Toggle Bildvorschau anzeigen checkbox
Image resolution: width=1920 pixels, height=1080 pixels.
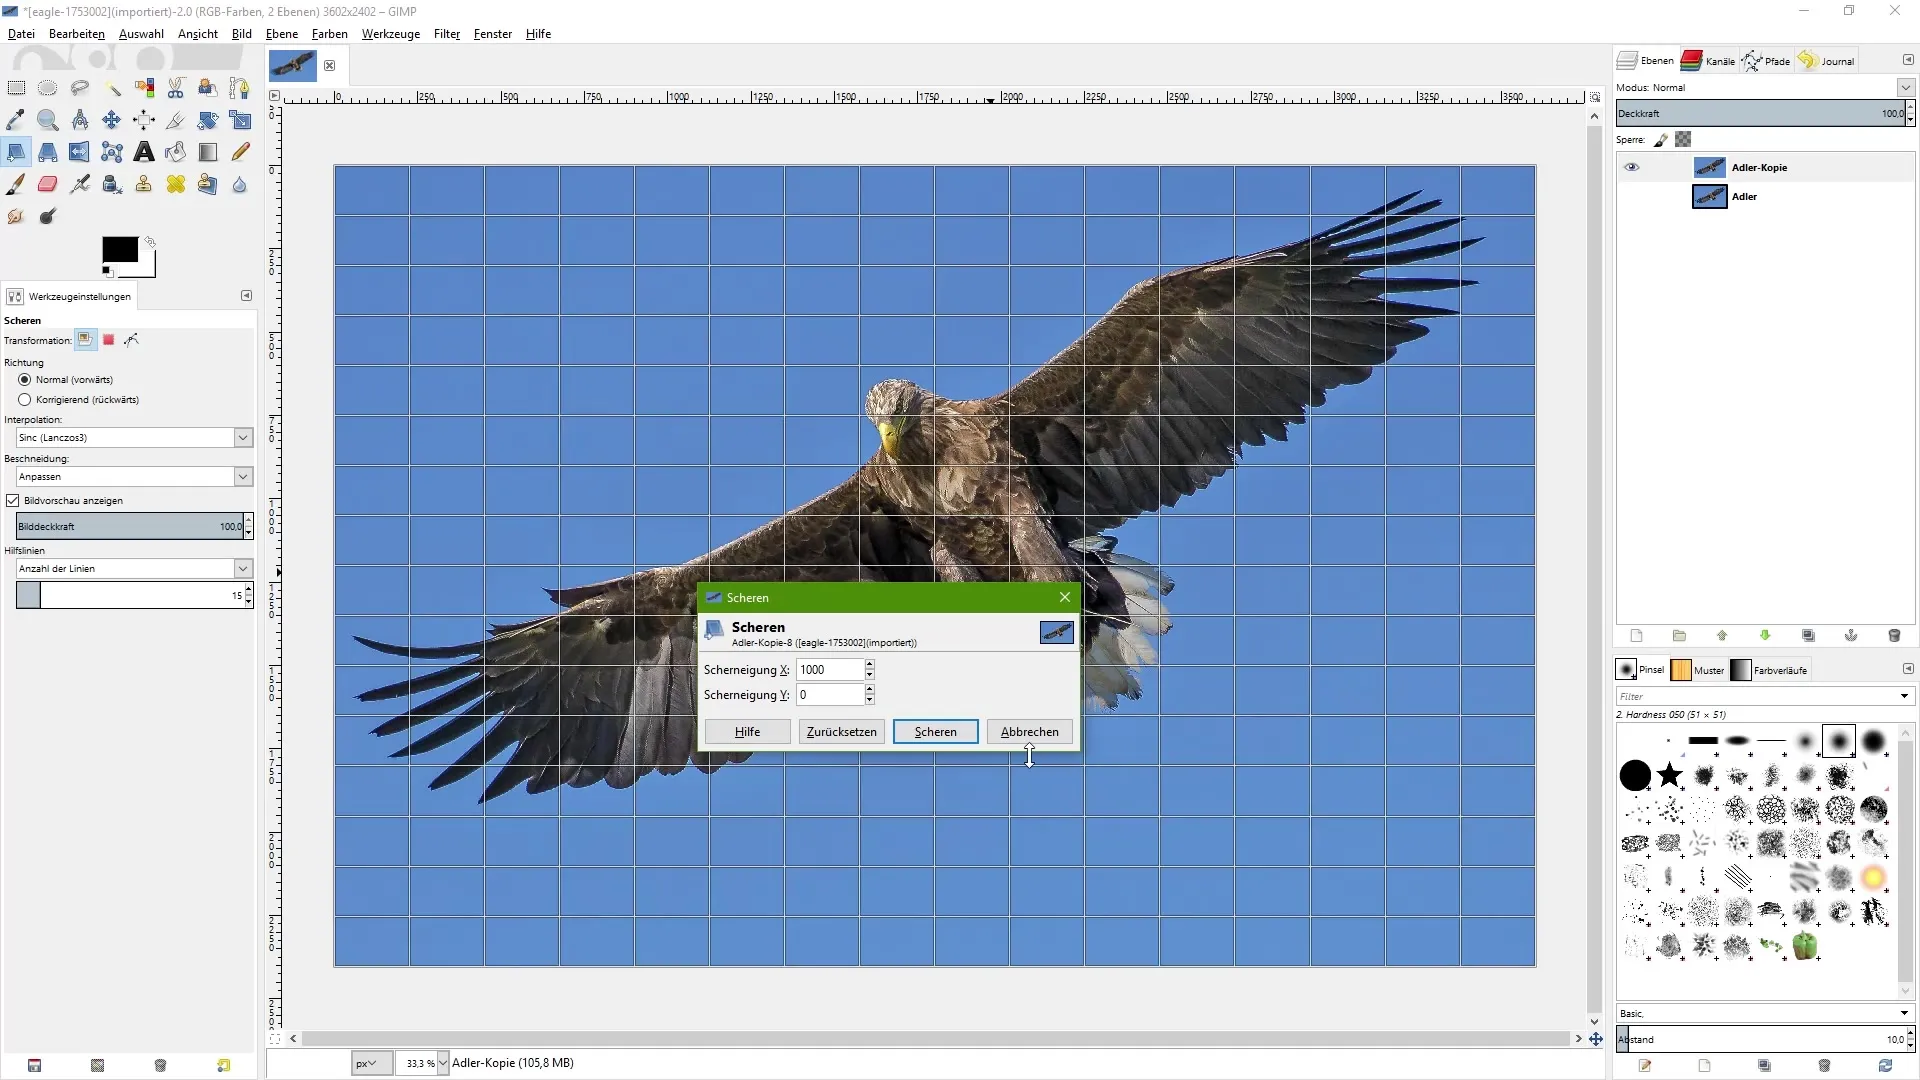point(13,501)
